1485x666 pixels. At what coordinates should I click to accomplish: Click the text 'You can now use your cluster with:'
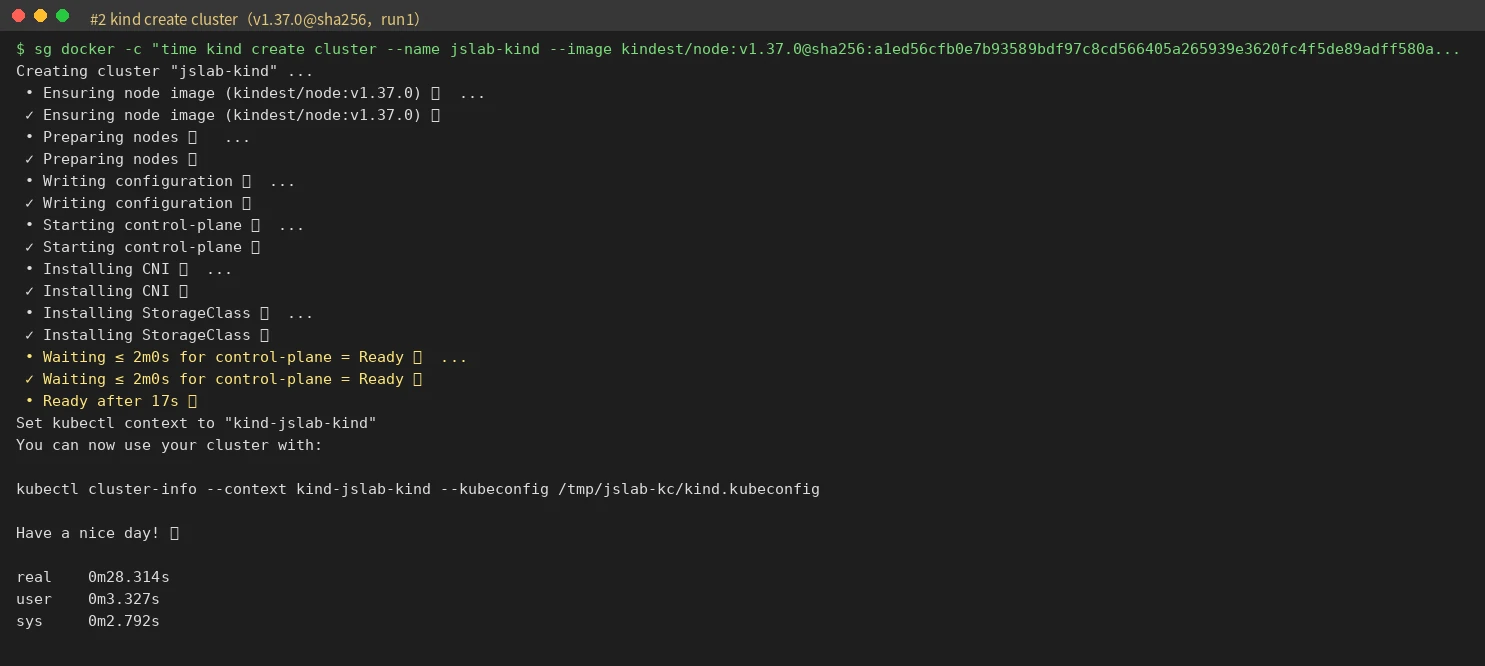coord(169,445)
